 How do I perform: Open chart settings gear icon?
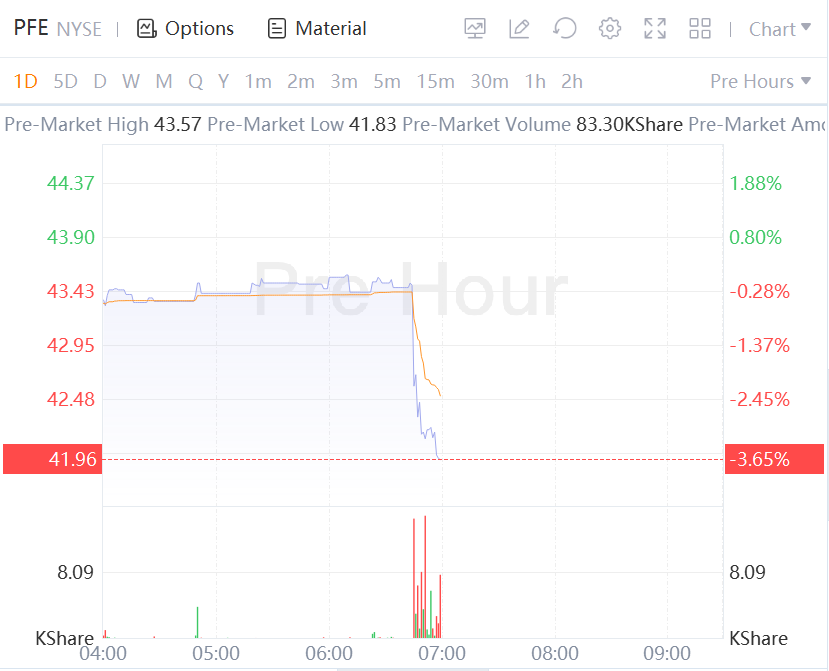click(610, 29)
